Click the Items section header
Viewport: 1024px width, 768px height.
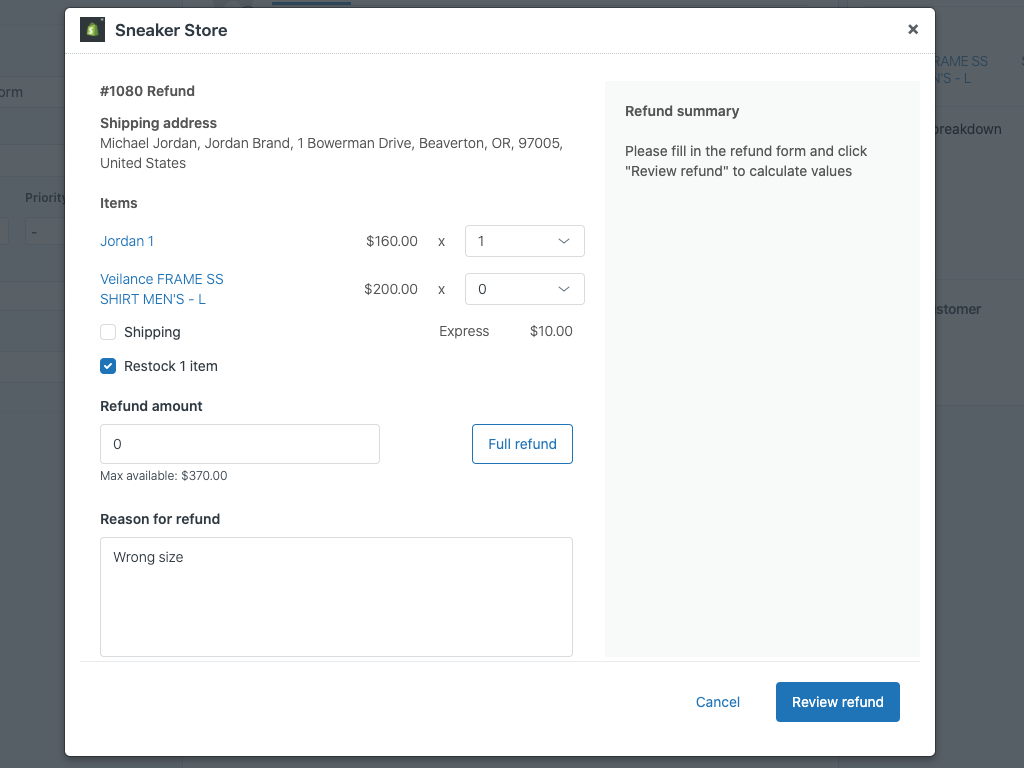pos(118,203)
